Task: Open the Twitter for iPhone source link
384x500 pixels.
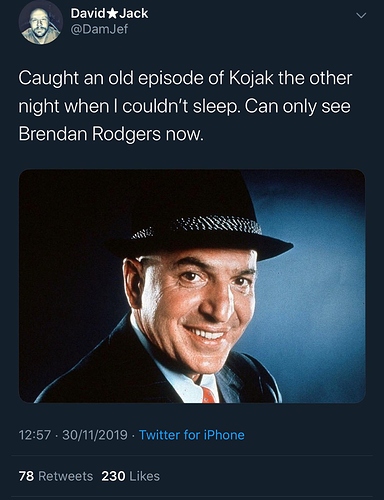Action: pos(192,435)
